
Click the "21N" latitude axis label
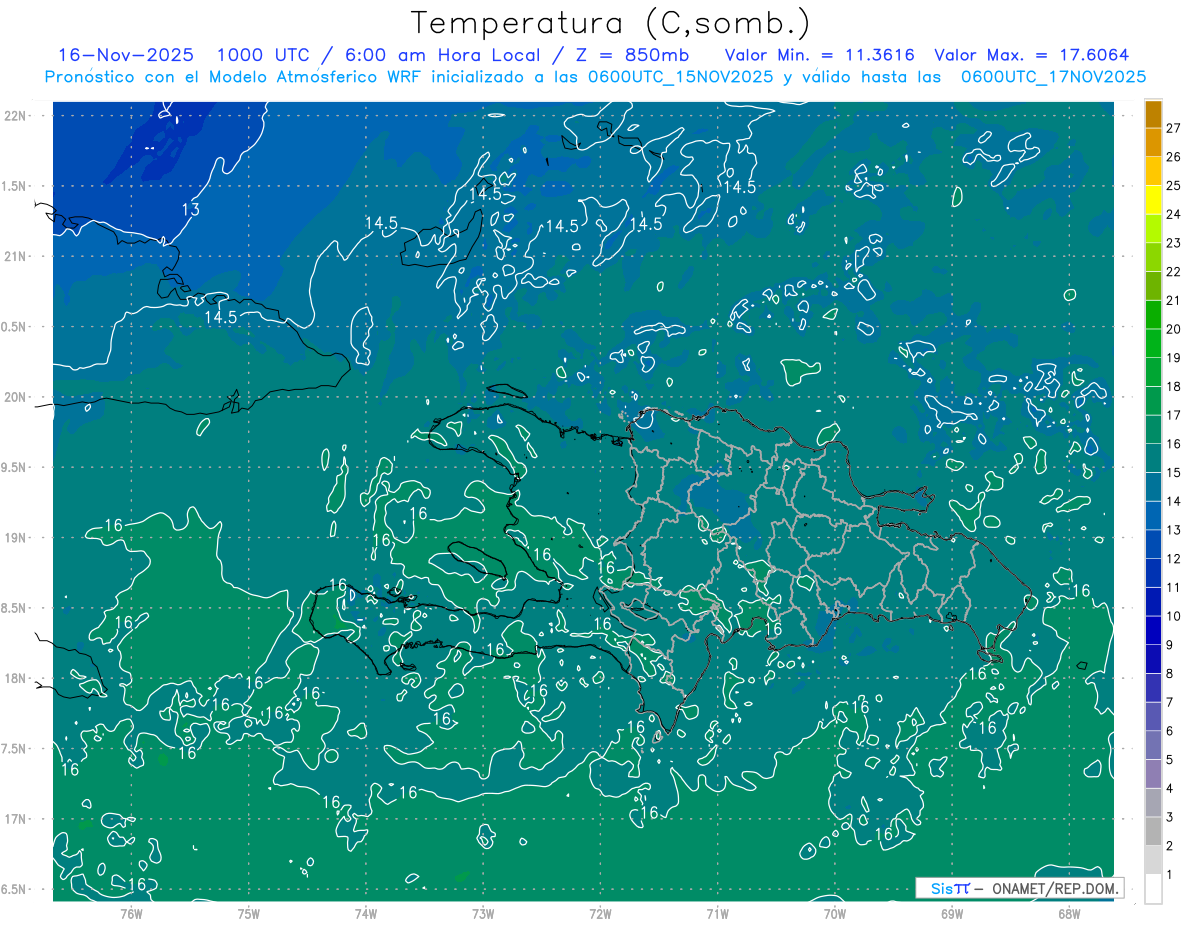pyautogui.click(x=17, y=256)
